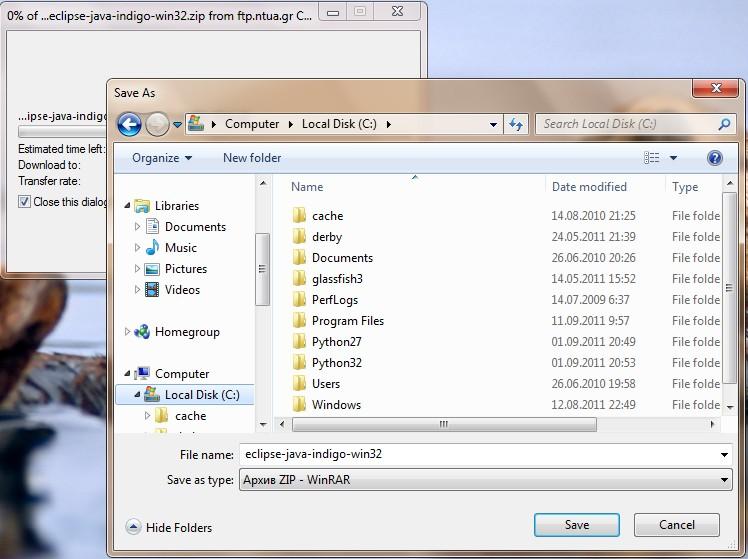The height and width of the screenshot is (559, 748).
Task: Click the Computer icon in the tree
Action: coord(142,373)
